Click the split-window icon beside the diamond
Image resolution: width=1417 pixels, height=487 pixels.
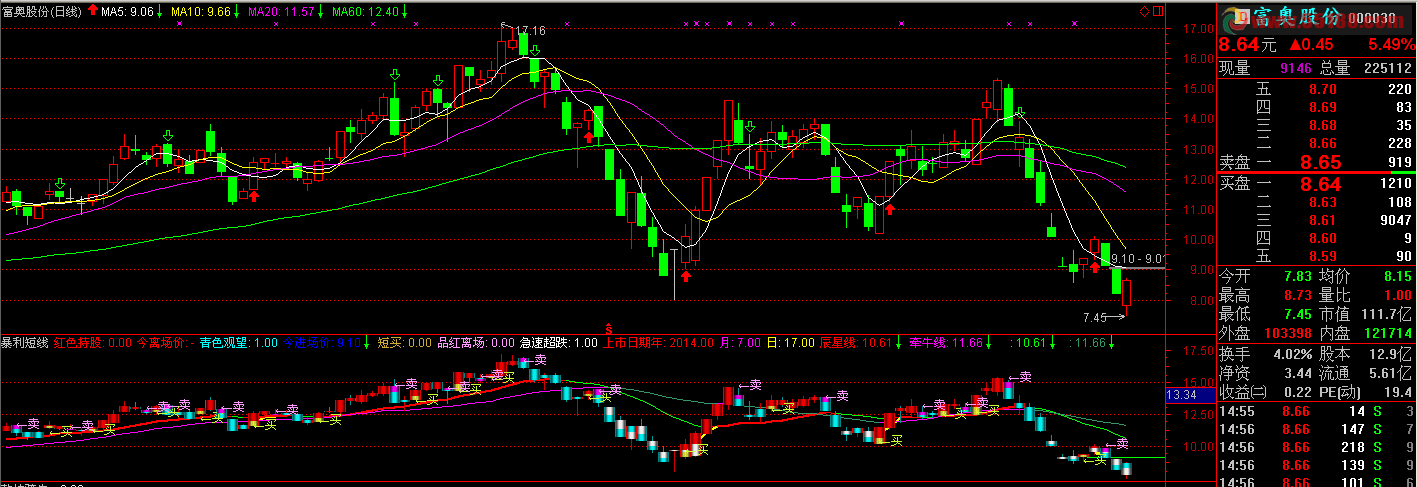point(1157,10)
